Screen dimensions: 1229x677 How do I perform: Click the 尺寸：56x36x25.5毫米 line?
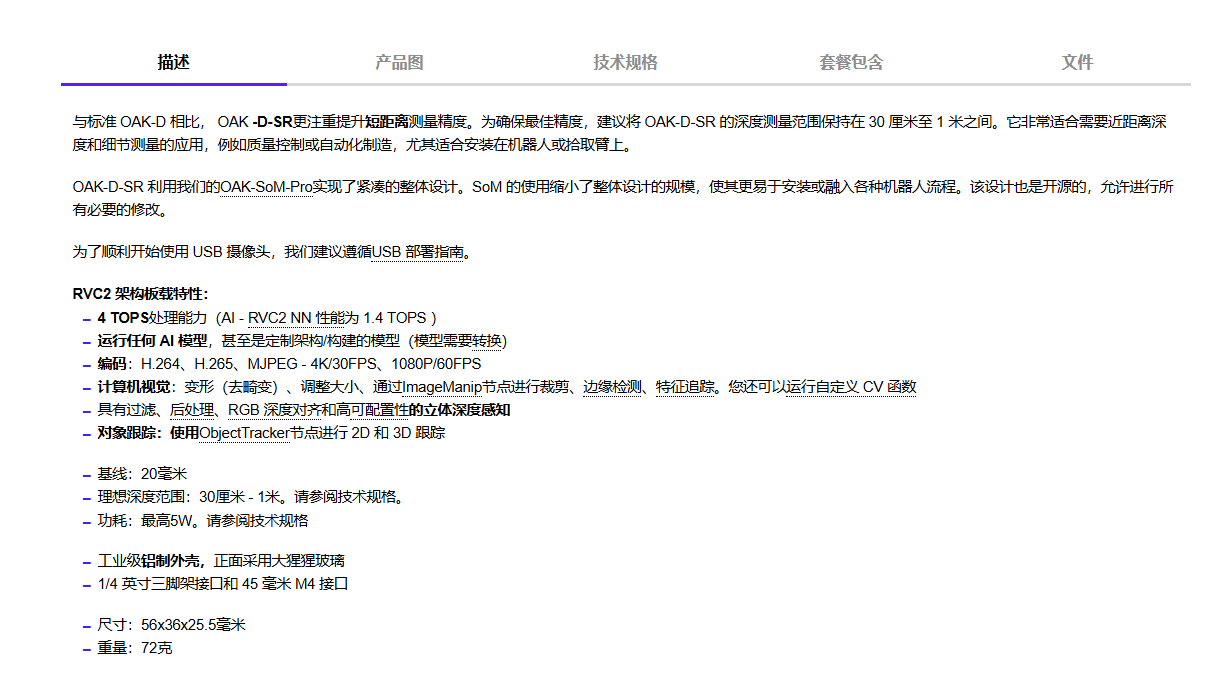click(x=171, y=625)
